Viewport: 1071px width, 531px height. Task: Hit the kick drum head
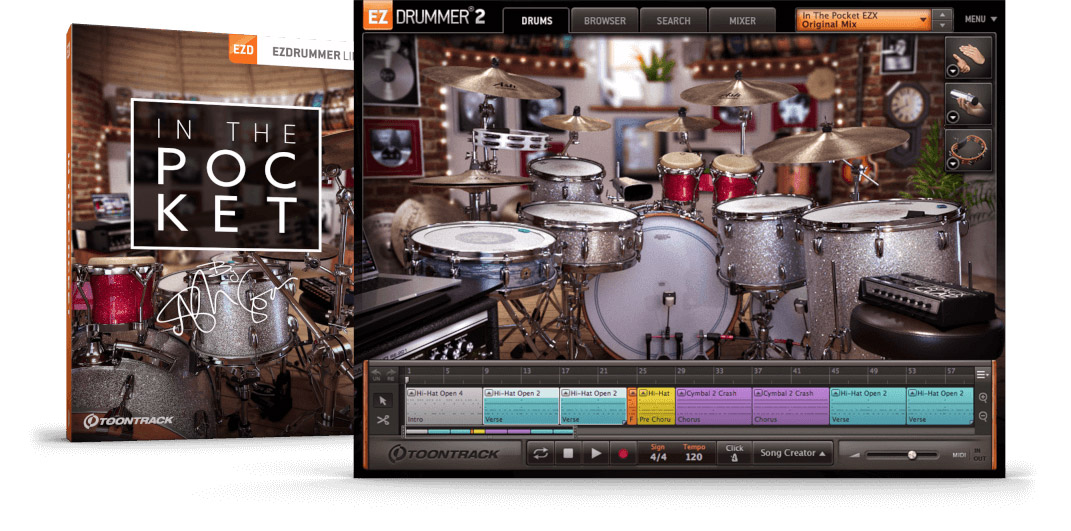click(x=660, y=287)
